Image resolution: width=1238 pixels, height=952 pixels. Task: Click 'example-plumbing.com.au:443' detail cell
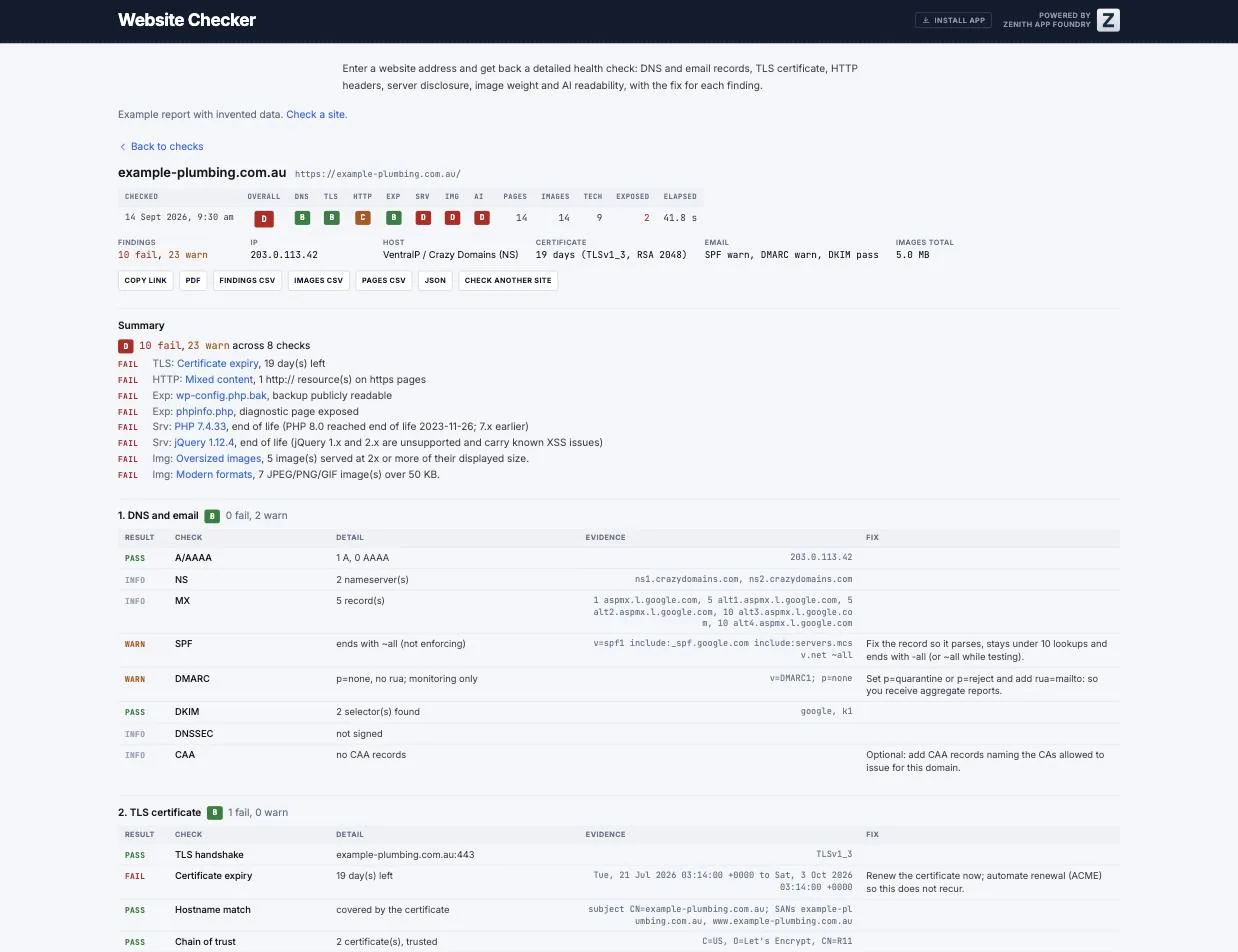405,855
